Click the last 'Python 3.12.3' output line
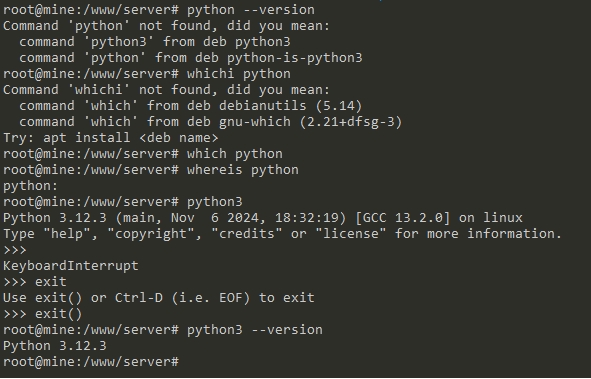Viewport: 591px width, 379px height. [x=55, y=346]
